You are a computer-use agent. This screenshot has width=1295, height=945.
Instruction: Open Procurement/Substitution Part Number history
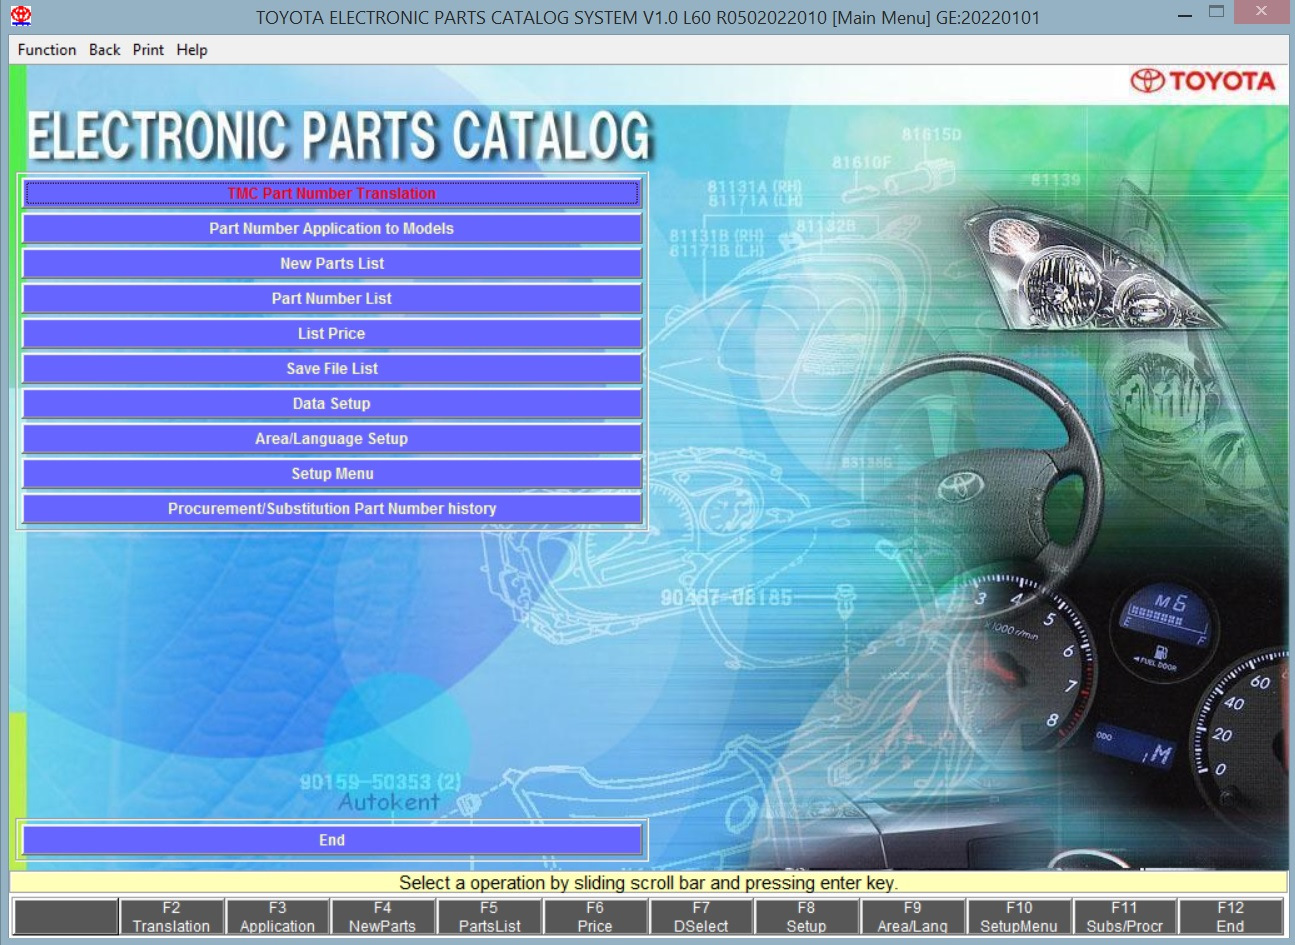click(331, 508)
